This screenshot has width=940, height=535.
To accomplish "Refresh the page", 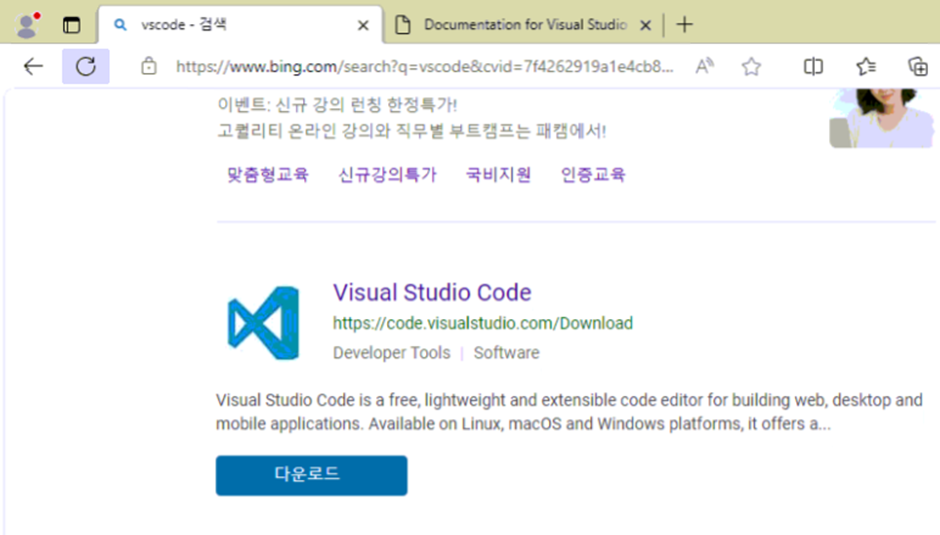I will click(x=86, y=66).
